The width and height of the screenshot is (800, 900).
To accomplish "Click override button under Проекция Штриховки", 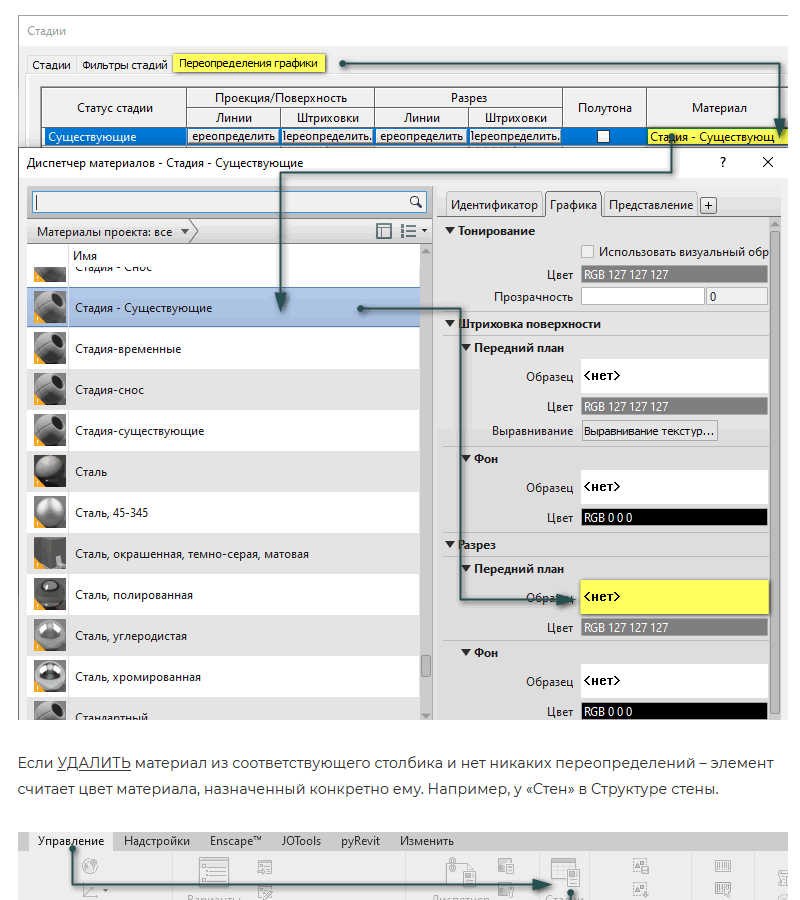I will [x=327, y=137].
